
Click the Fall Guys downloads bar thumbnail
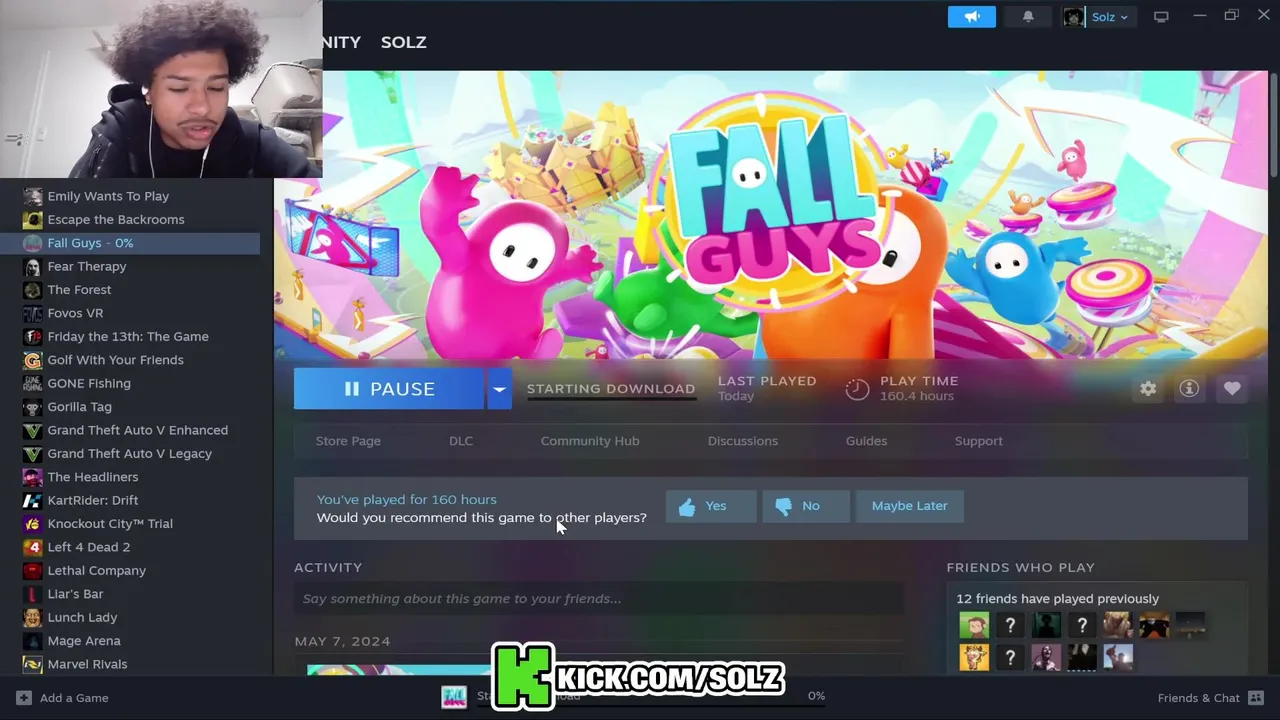pyautogui.click(x=455, y=697)
